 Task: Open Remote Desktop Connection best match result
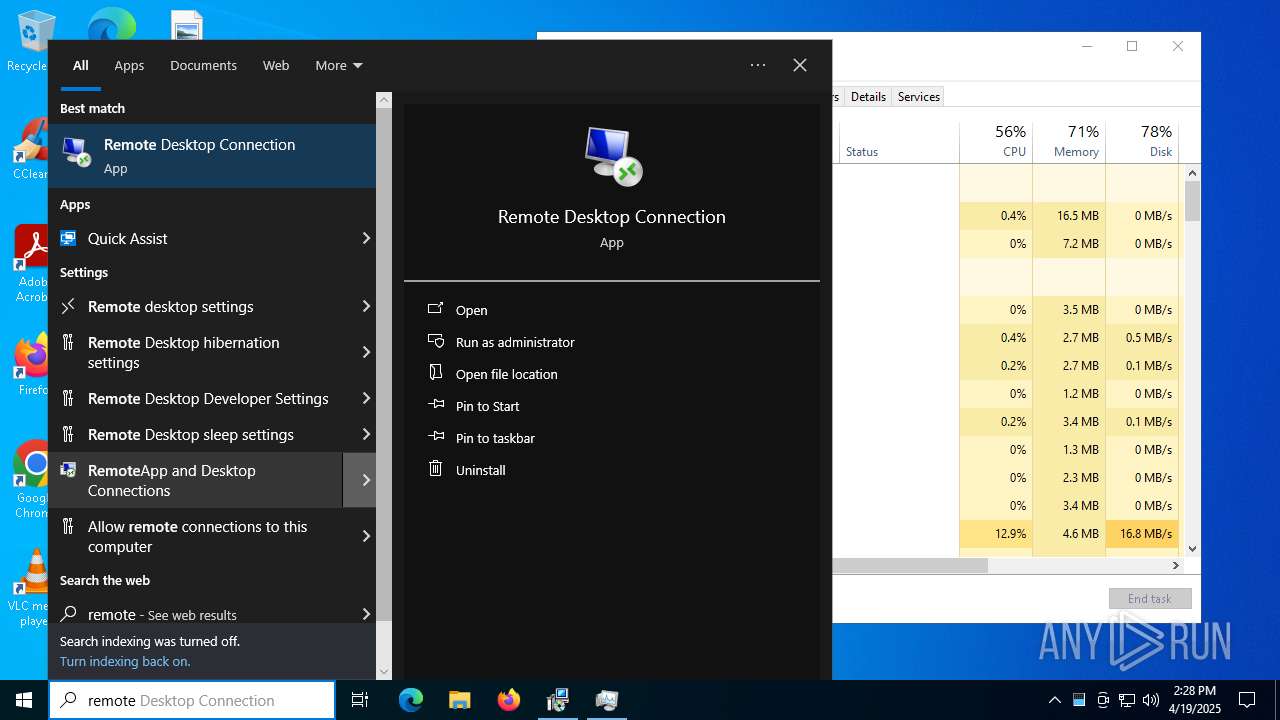[x=212, y=155]
